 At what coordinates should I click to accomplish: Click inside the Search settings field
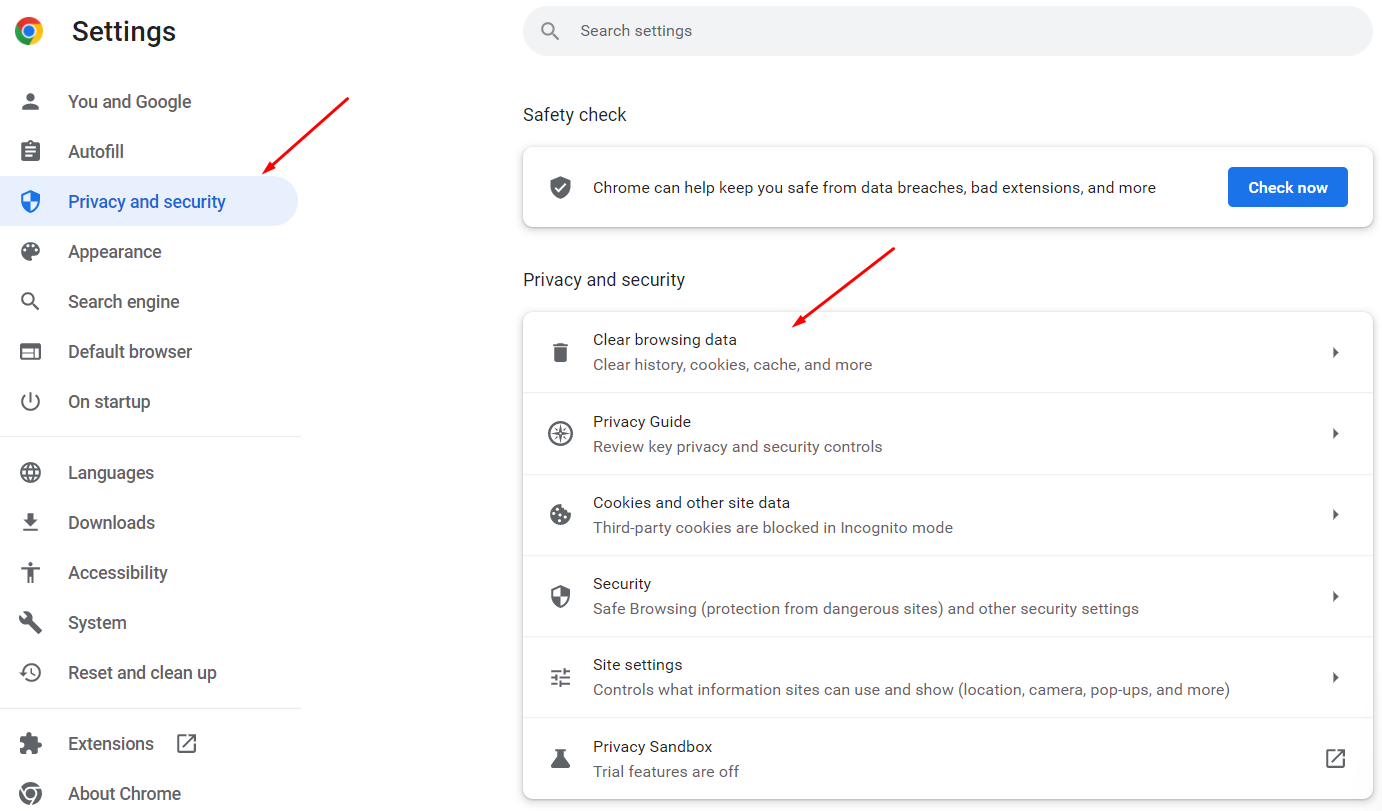[947, 31]
